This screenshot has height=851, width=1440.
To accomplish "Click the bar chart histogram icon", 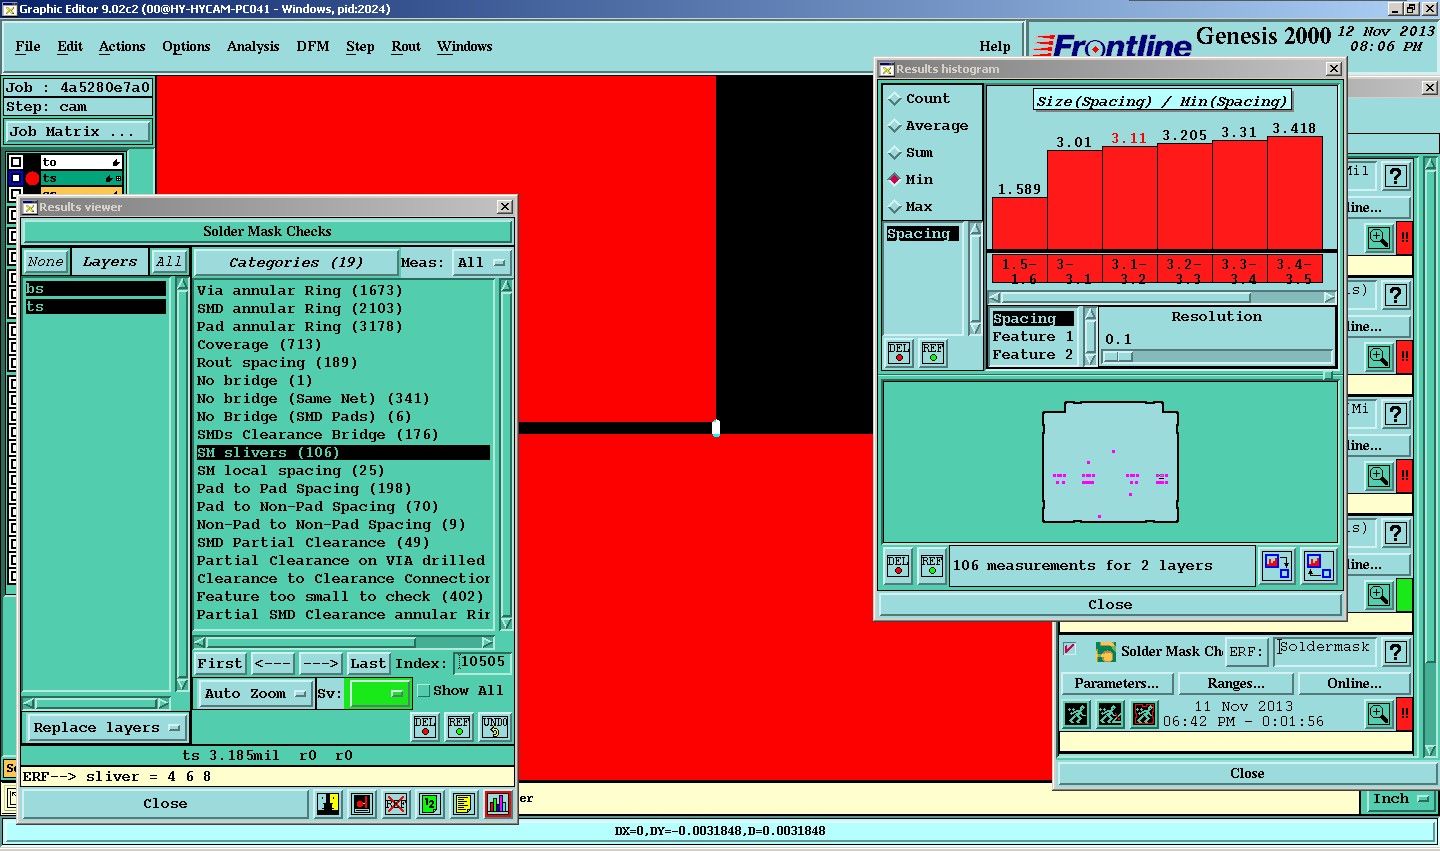I will pos(498,804).
